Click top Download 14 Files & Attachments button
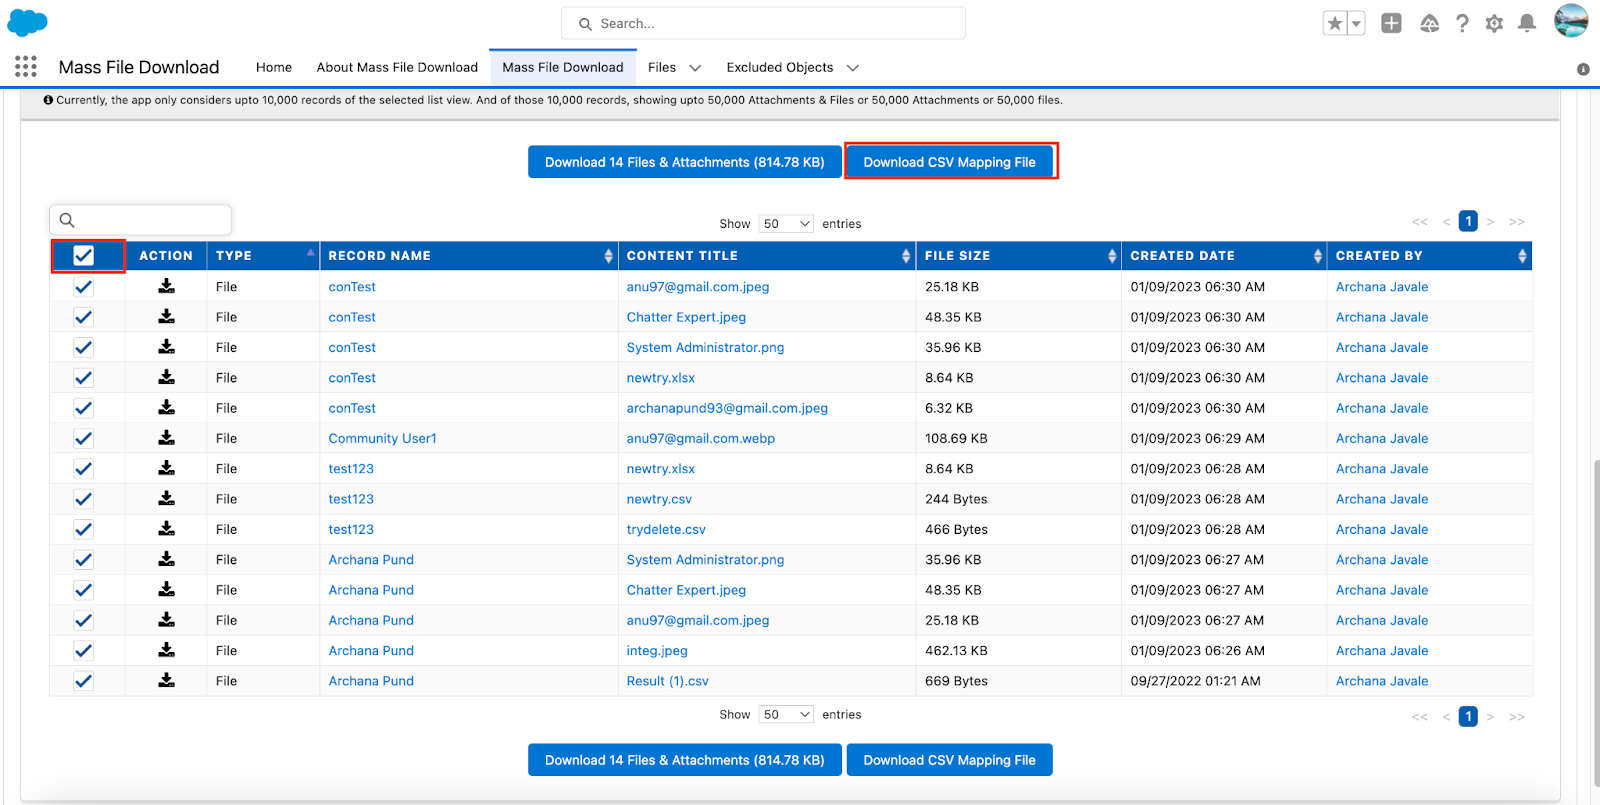The width and height of the screenshot is (1600, 805). [x=685, y=162]
